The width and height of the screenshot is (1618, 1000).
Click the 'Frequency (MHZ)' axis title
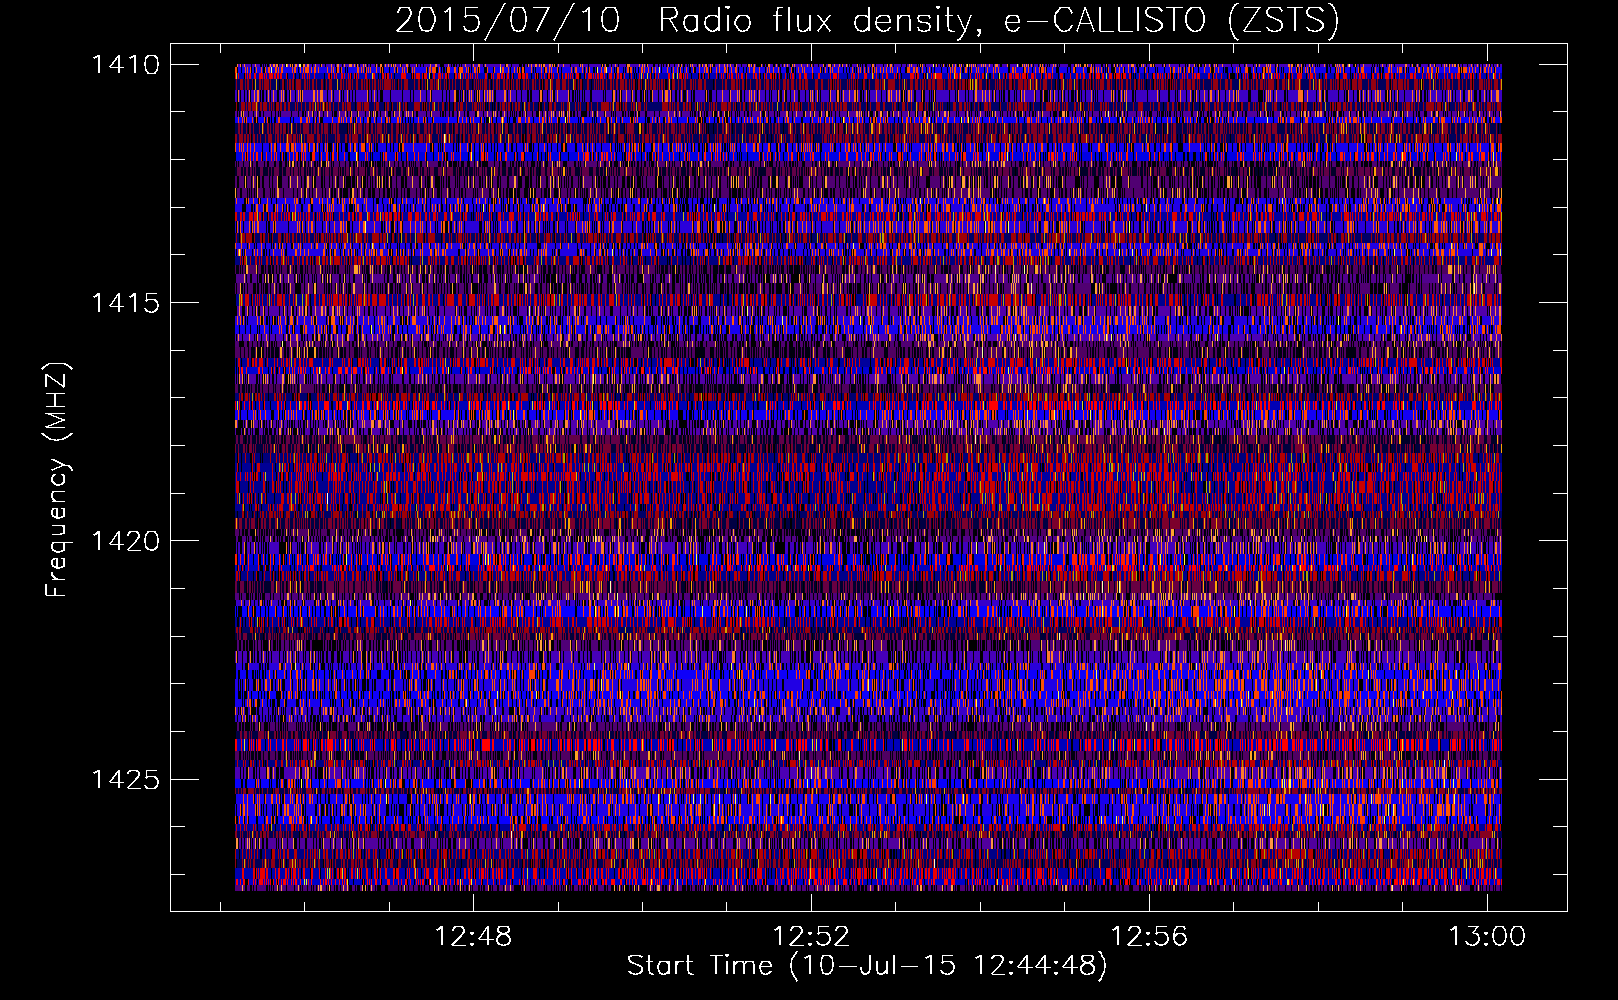(58, 480)
